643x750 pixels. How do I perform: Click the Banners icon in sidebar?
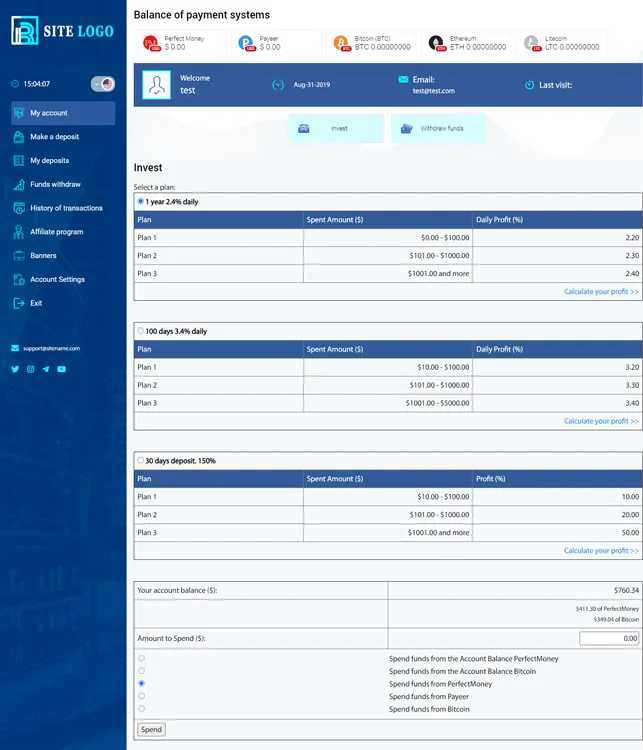pyautogui.click(x=19, y=256)
